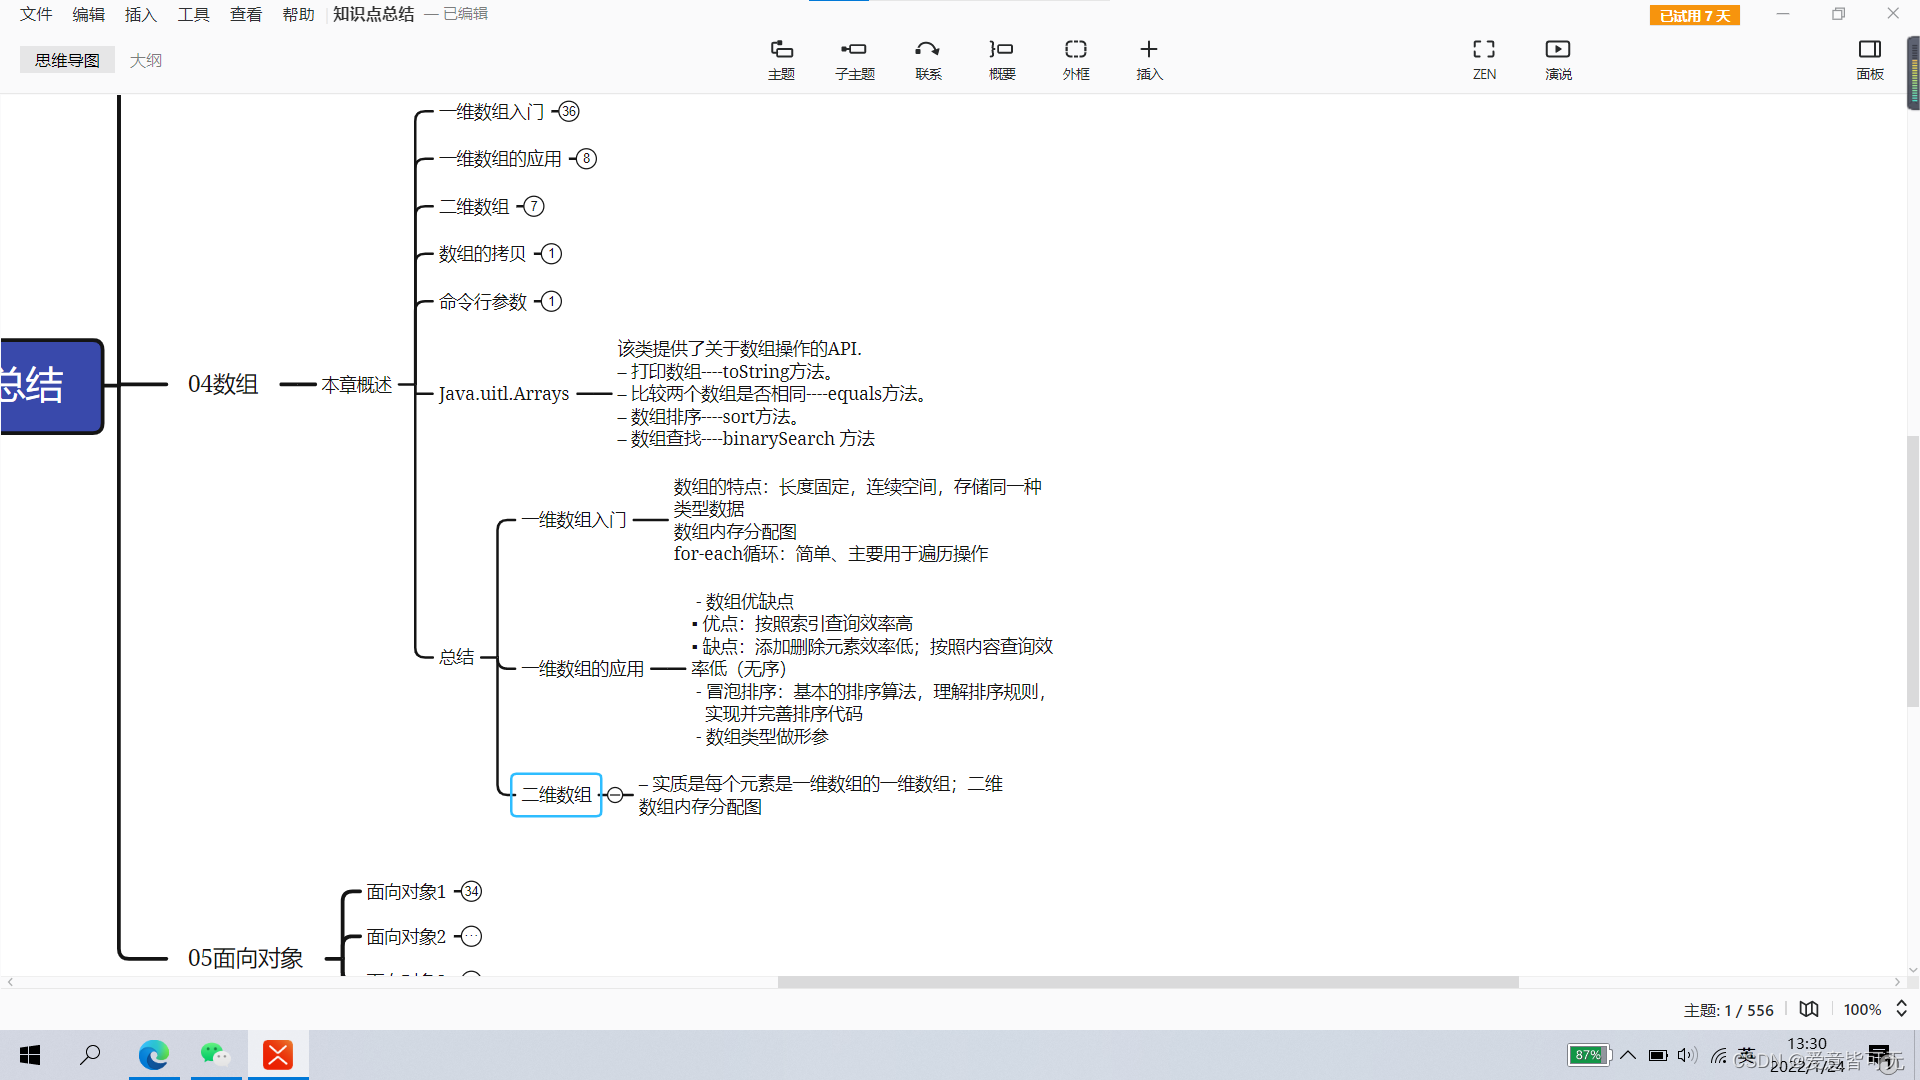Viewport: 1920px width, 1080px height.
Task: Select the Java.uitl.Arrays topic
Action: [x=504, y=393]
